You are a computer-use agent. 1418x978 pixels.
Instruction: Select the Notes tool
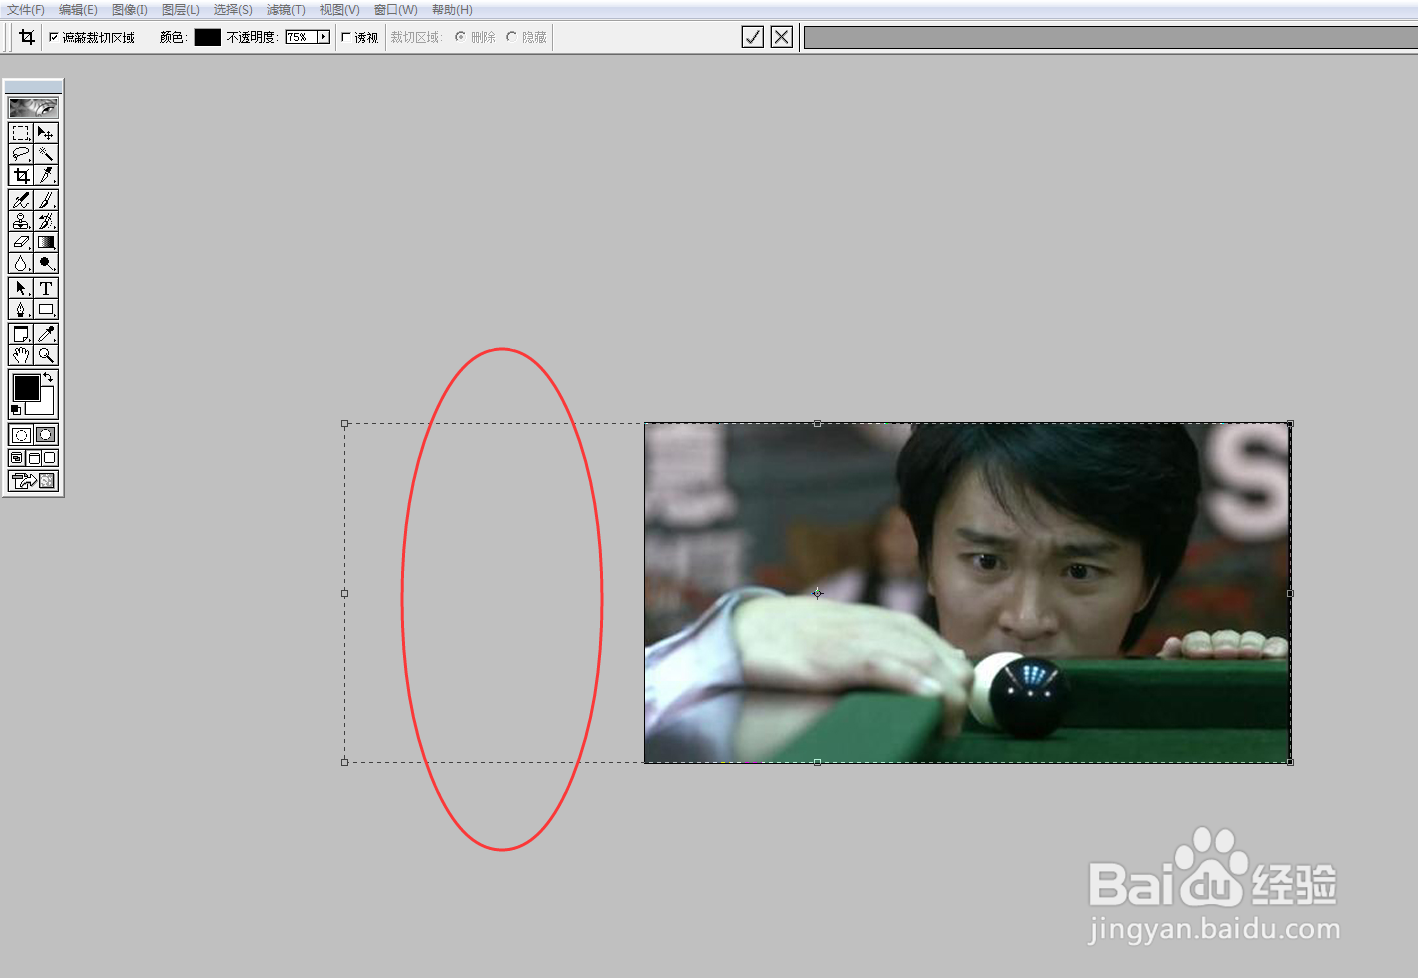point(21,334)
